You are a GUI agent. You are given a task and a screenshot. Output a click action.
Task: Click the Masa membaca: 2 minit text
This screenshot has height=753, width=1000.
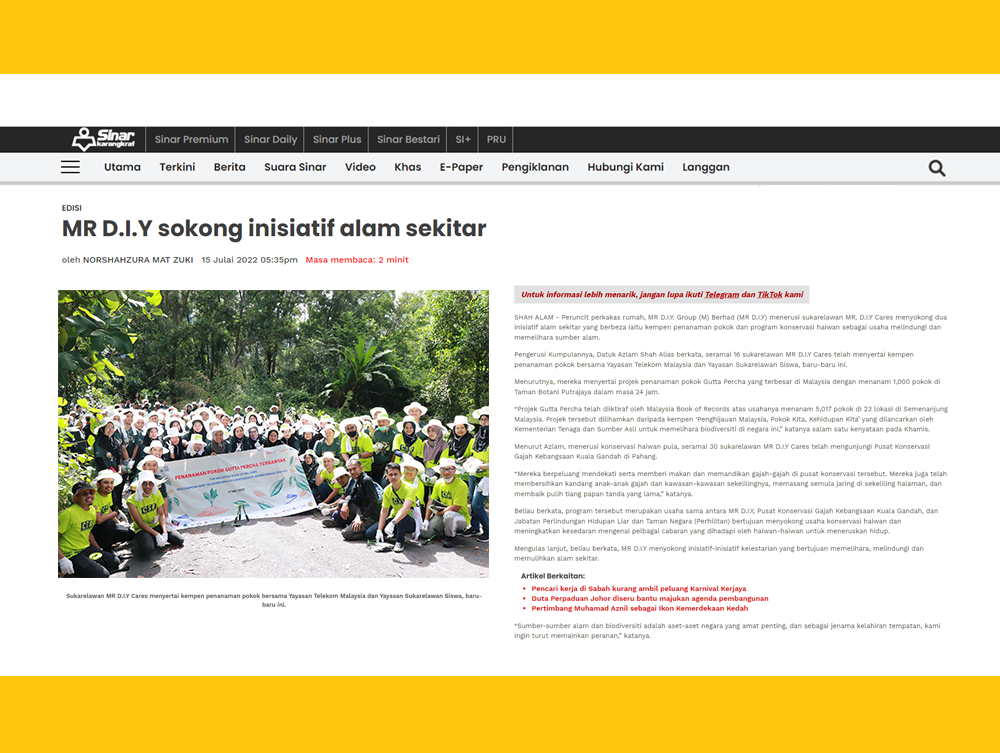[357, 260]
